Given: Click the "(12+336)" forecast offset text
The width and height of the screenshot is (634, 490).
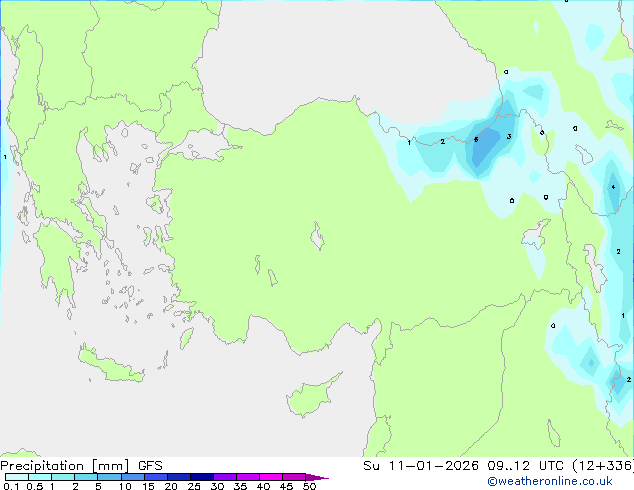Looking at the screenshot, I should (x=603, y=466).
